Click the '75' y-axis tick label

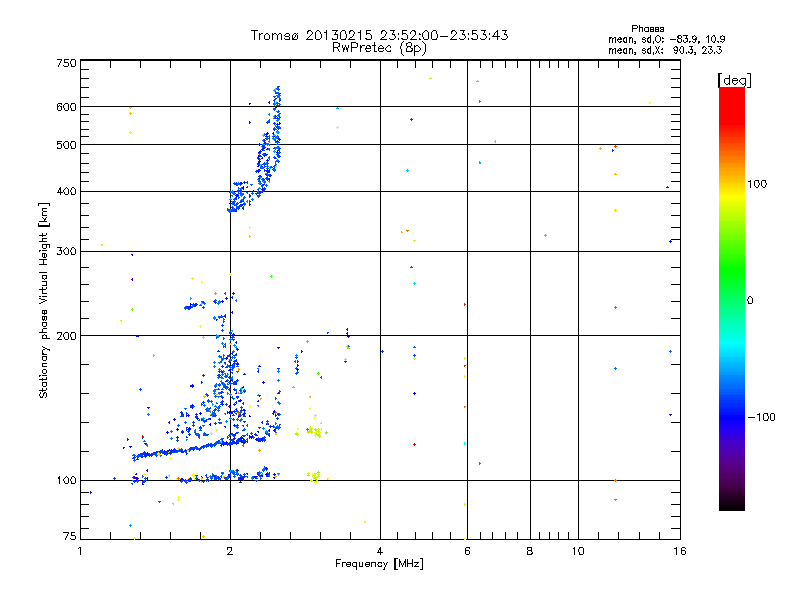70,536
